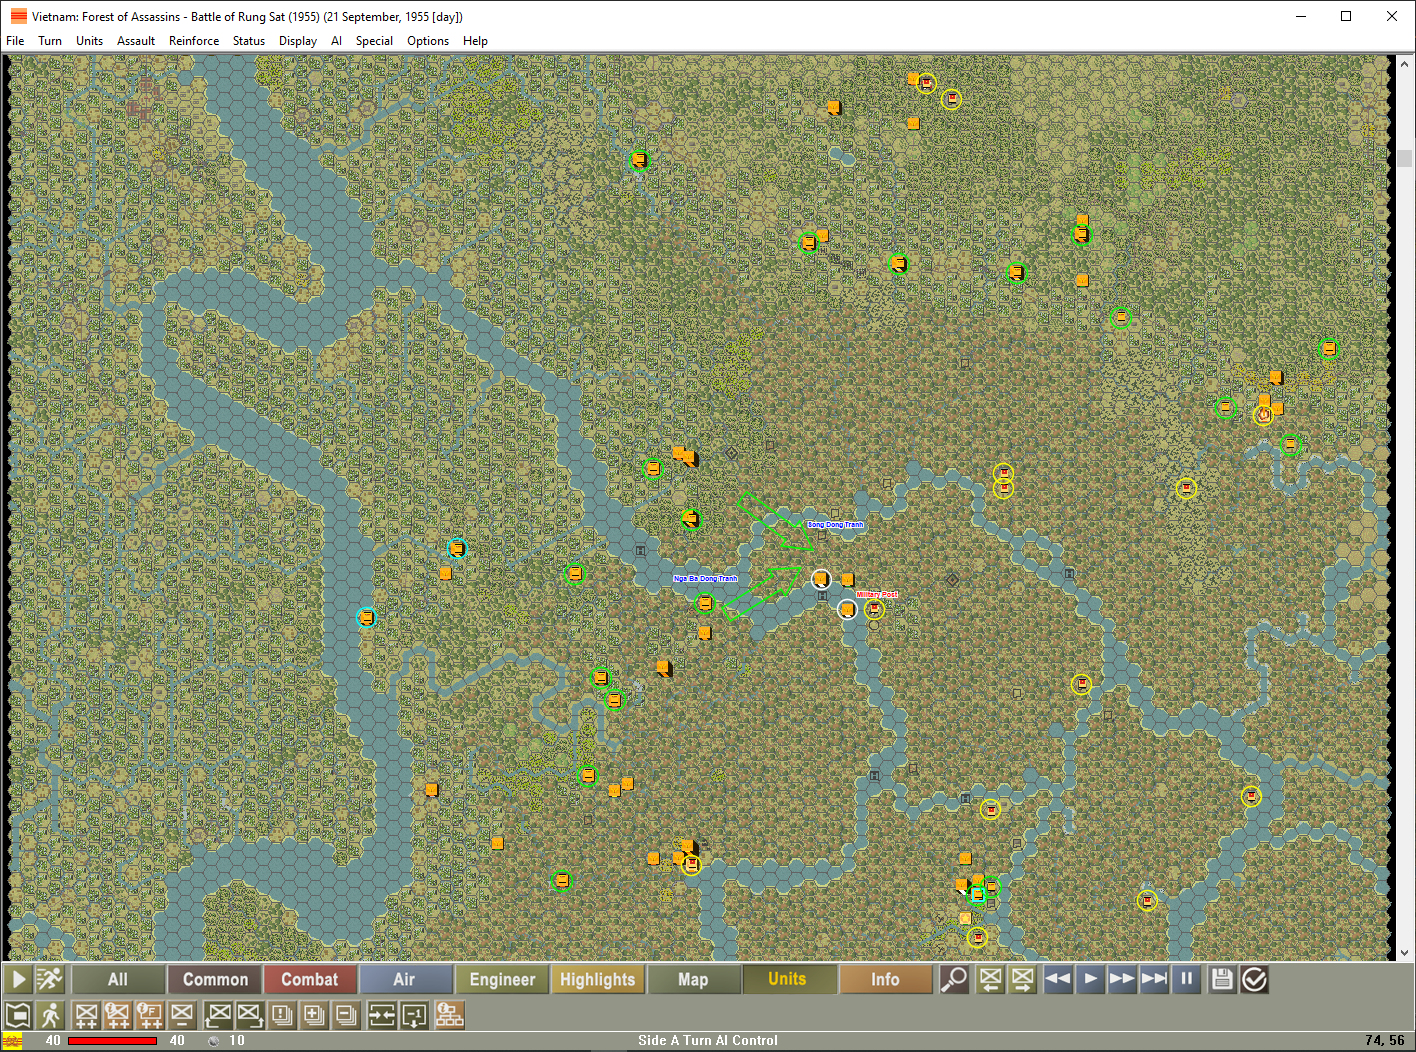
Task: Open the Status menu
Action: [x=249, y=41]
